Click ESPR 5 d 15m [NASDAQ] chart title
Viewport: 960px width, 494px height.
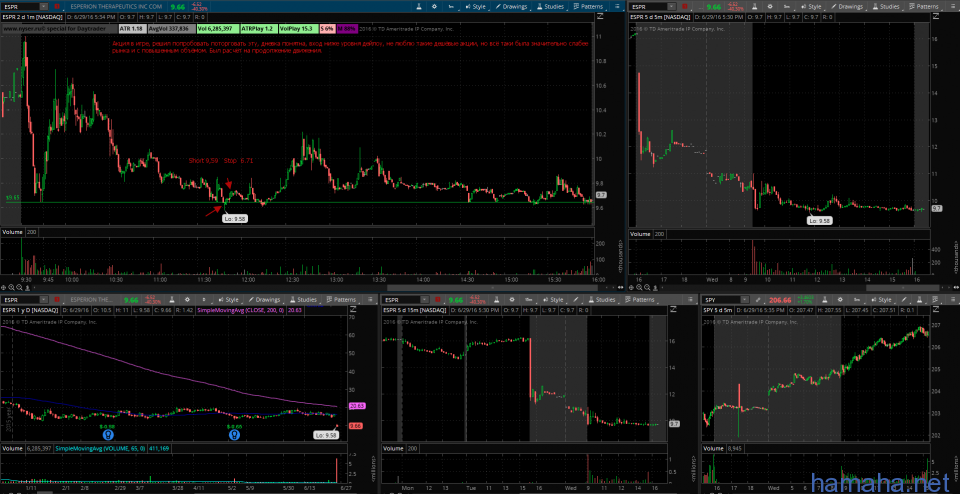coord(414,310)
